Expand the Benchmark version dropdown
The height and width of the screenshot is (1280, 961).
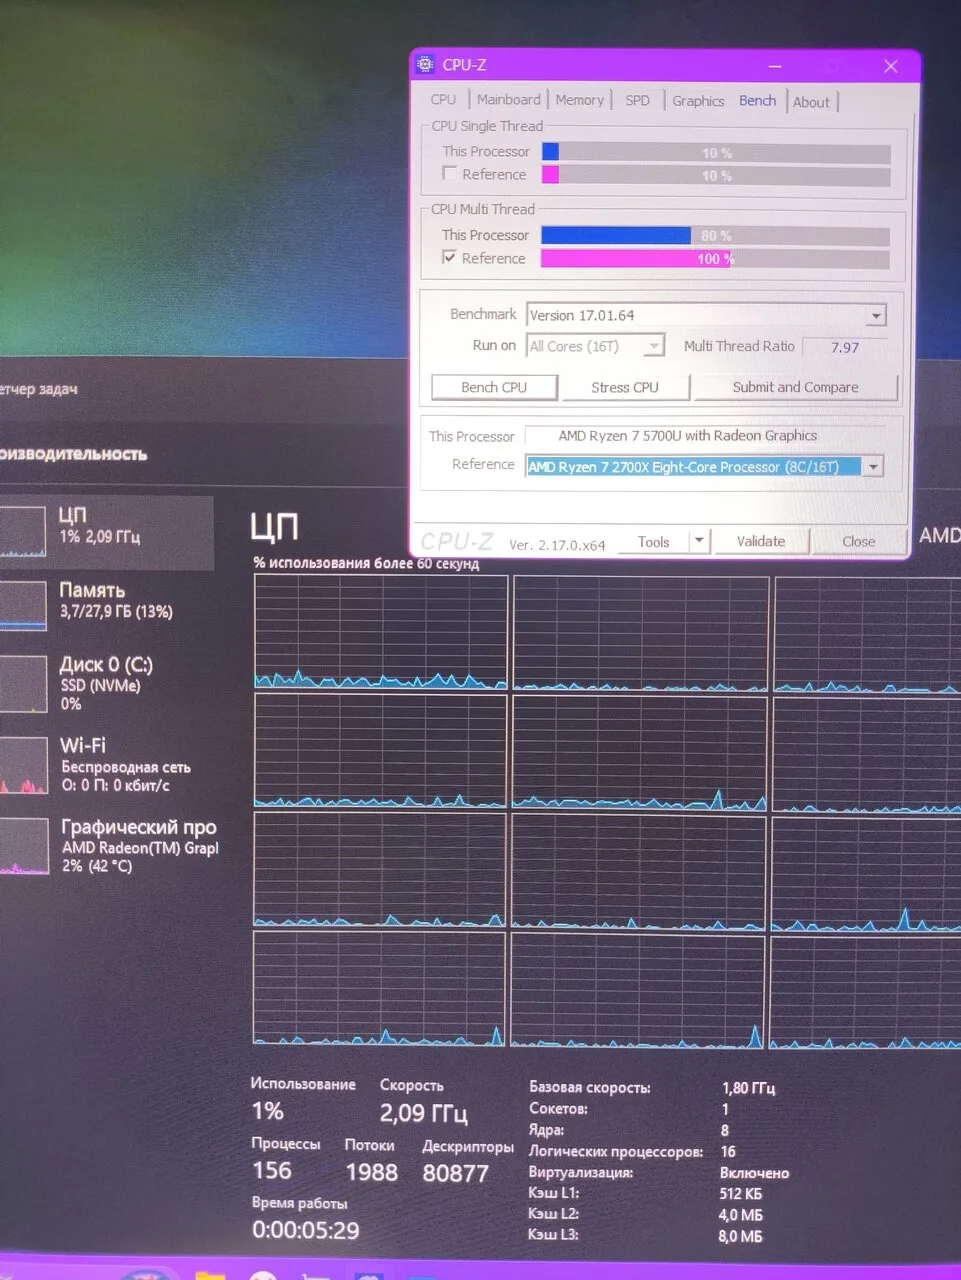pos(876,316)
